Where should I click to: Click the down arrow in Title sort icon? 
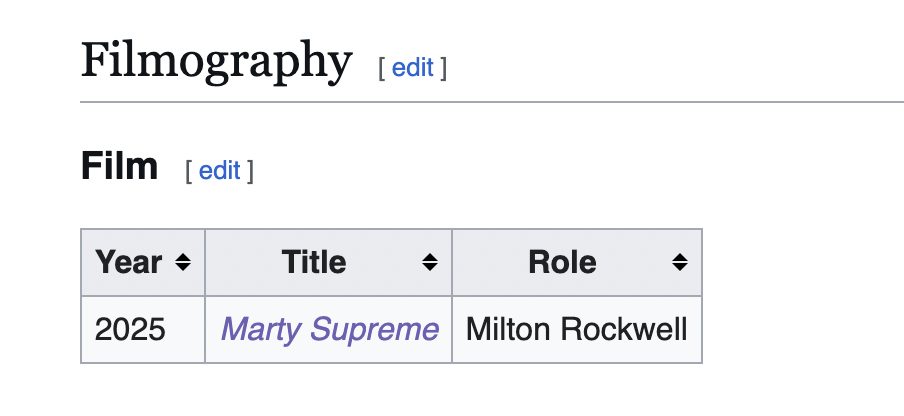[429, 267]
